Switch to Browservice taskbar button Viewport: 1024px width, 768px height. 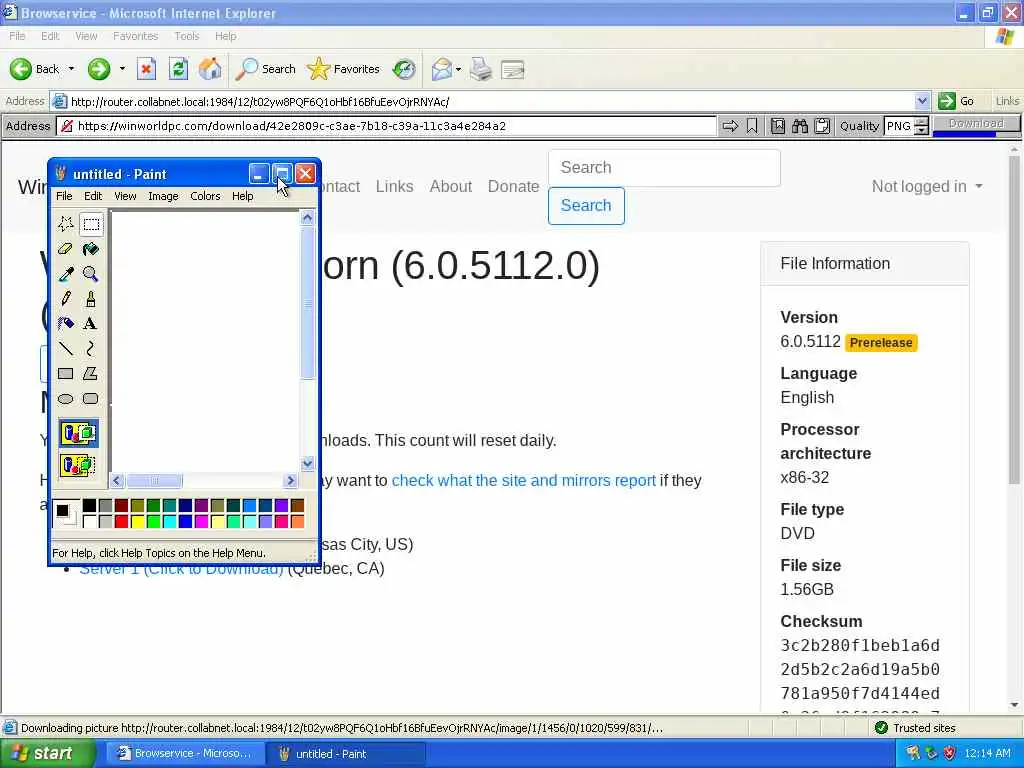pyautogui.click(x=185, y=754)
